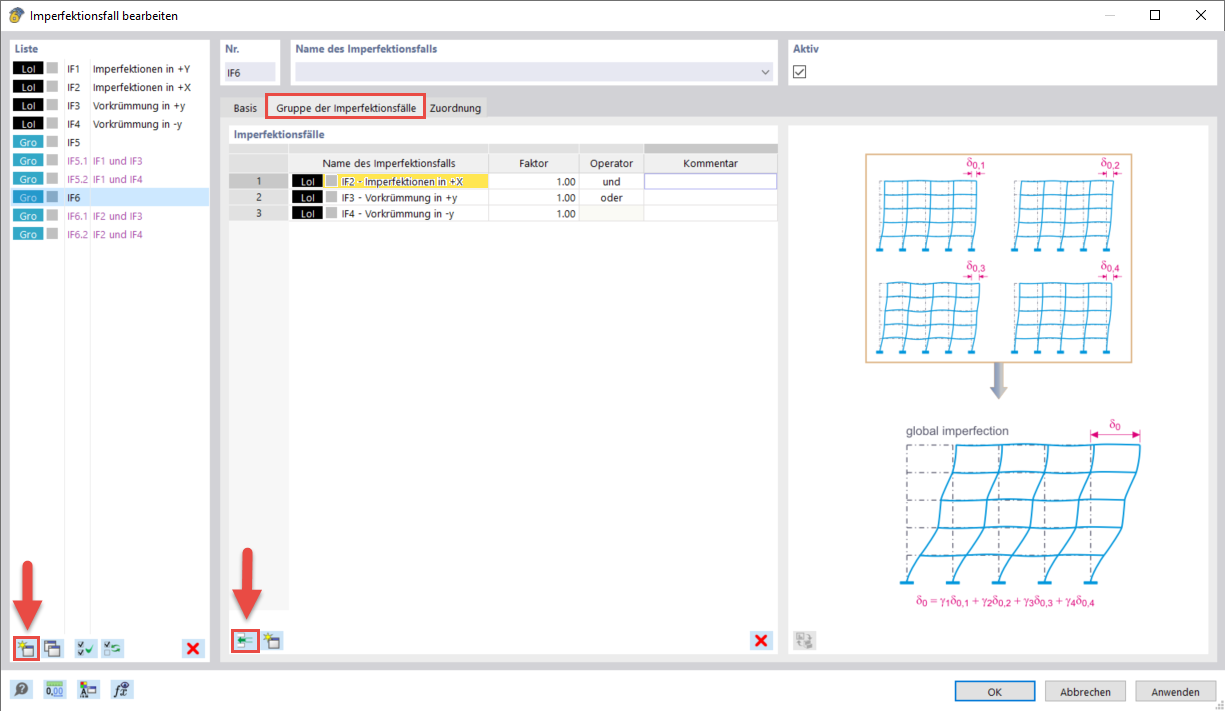
Task: Click the graphic switch icon below preview
Action: (x=805, y=640)
